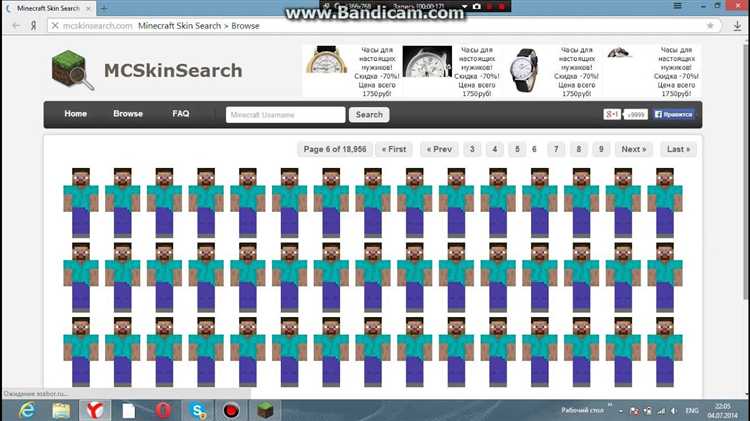Open the browser hamburger menu icon
The image size is (750, 421).
(x=678, y=6)
